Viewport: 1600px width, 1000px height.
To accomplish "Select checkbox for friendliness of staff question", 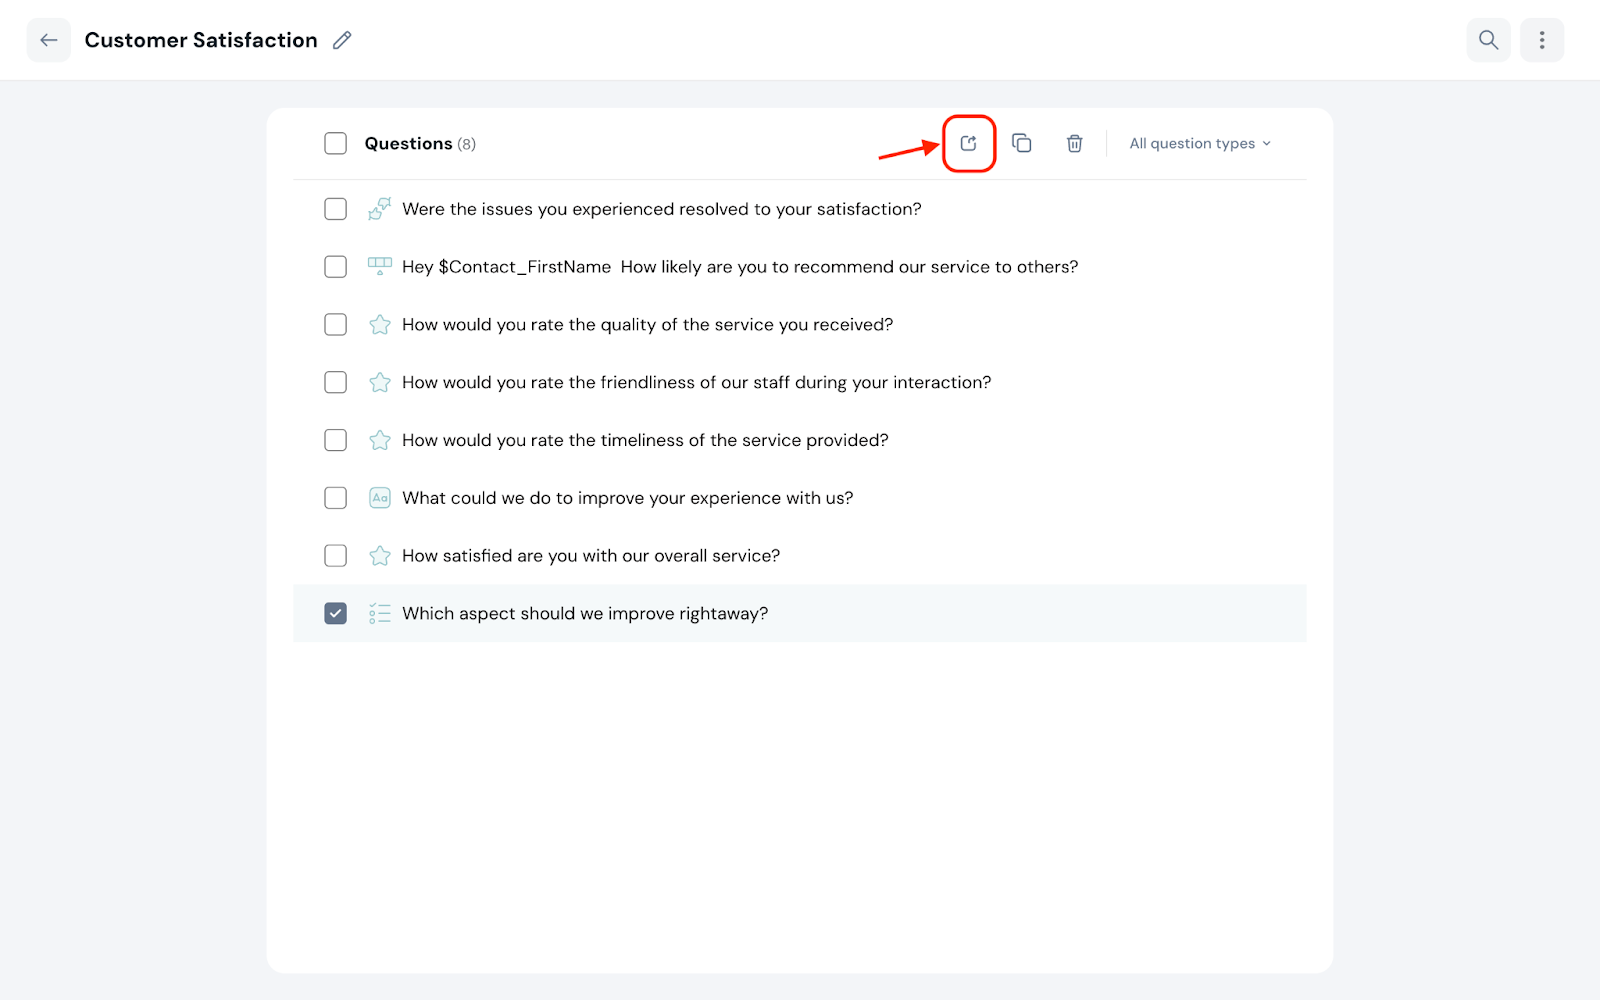I will pyautogui.click(x=336, y=383).
